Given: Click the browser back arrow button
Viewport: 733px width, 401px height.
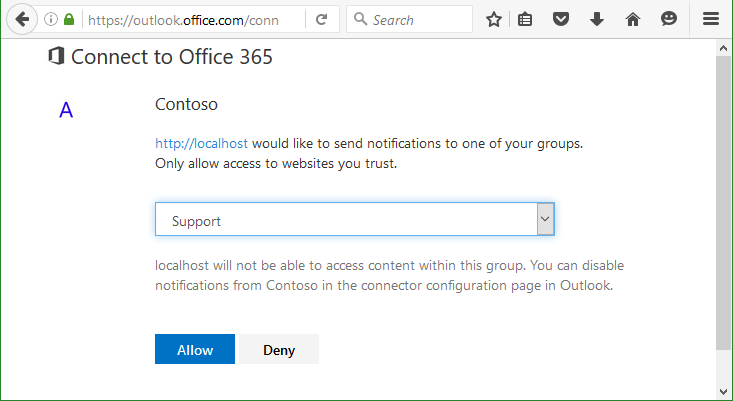Looking at the screenshot, I should coord(21,19).
